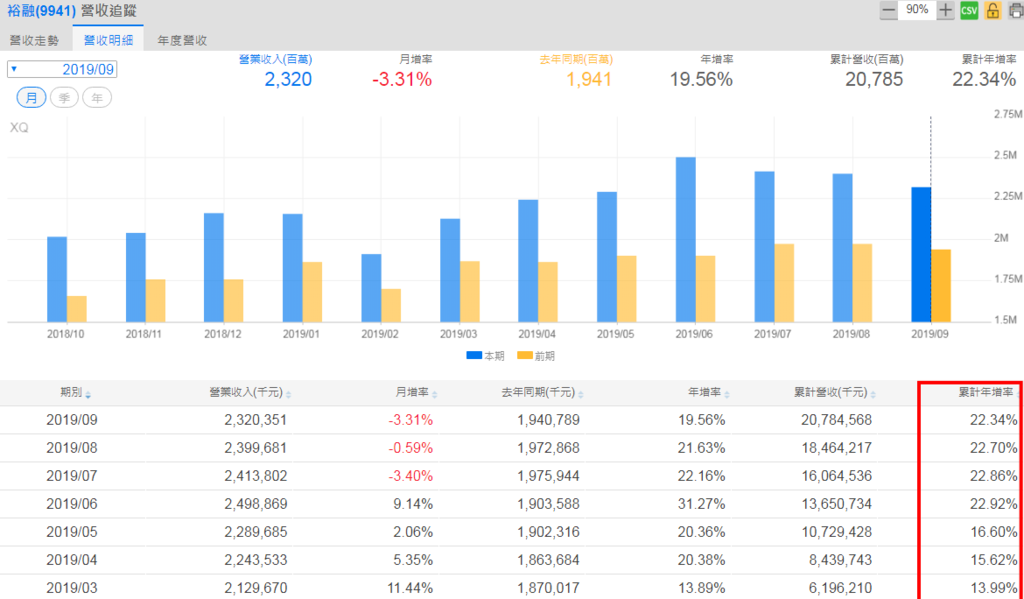Click the 2019/05 row period cell

click(x=72, y=532)
